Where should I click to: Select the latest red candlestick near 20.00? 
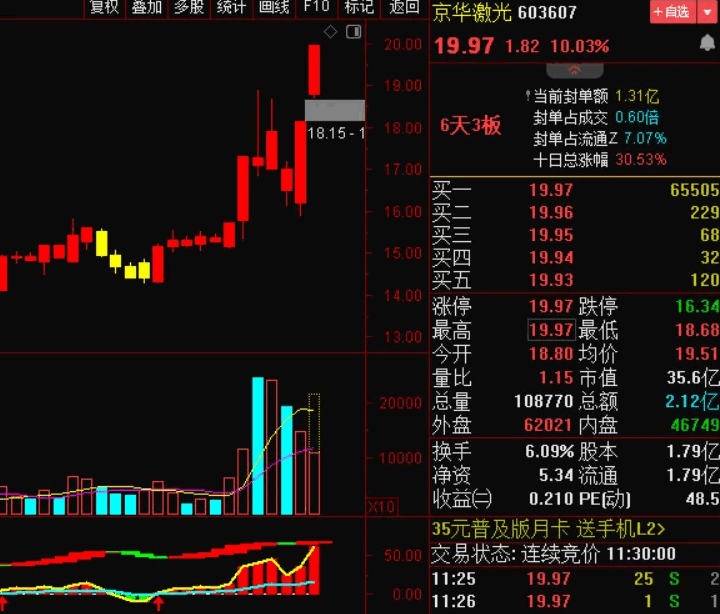(x=314, y=70)
